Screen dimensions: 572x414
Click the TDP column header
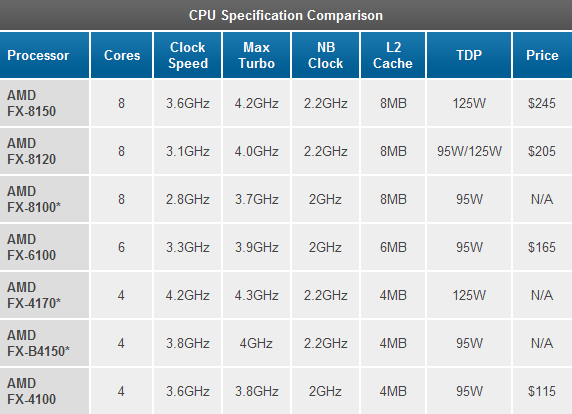coord(469,55)
